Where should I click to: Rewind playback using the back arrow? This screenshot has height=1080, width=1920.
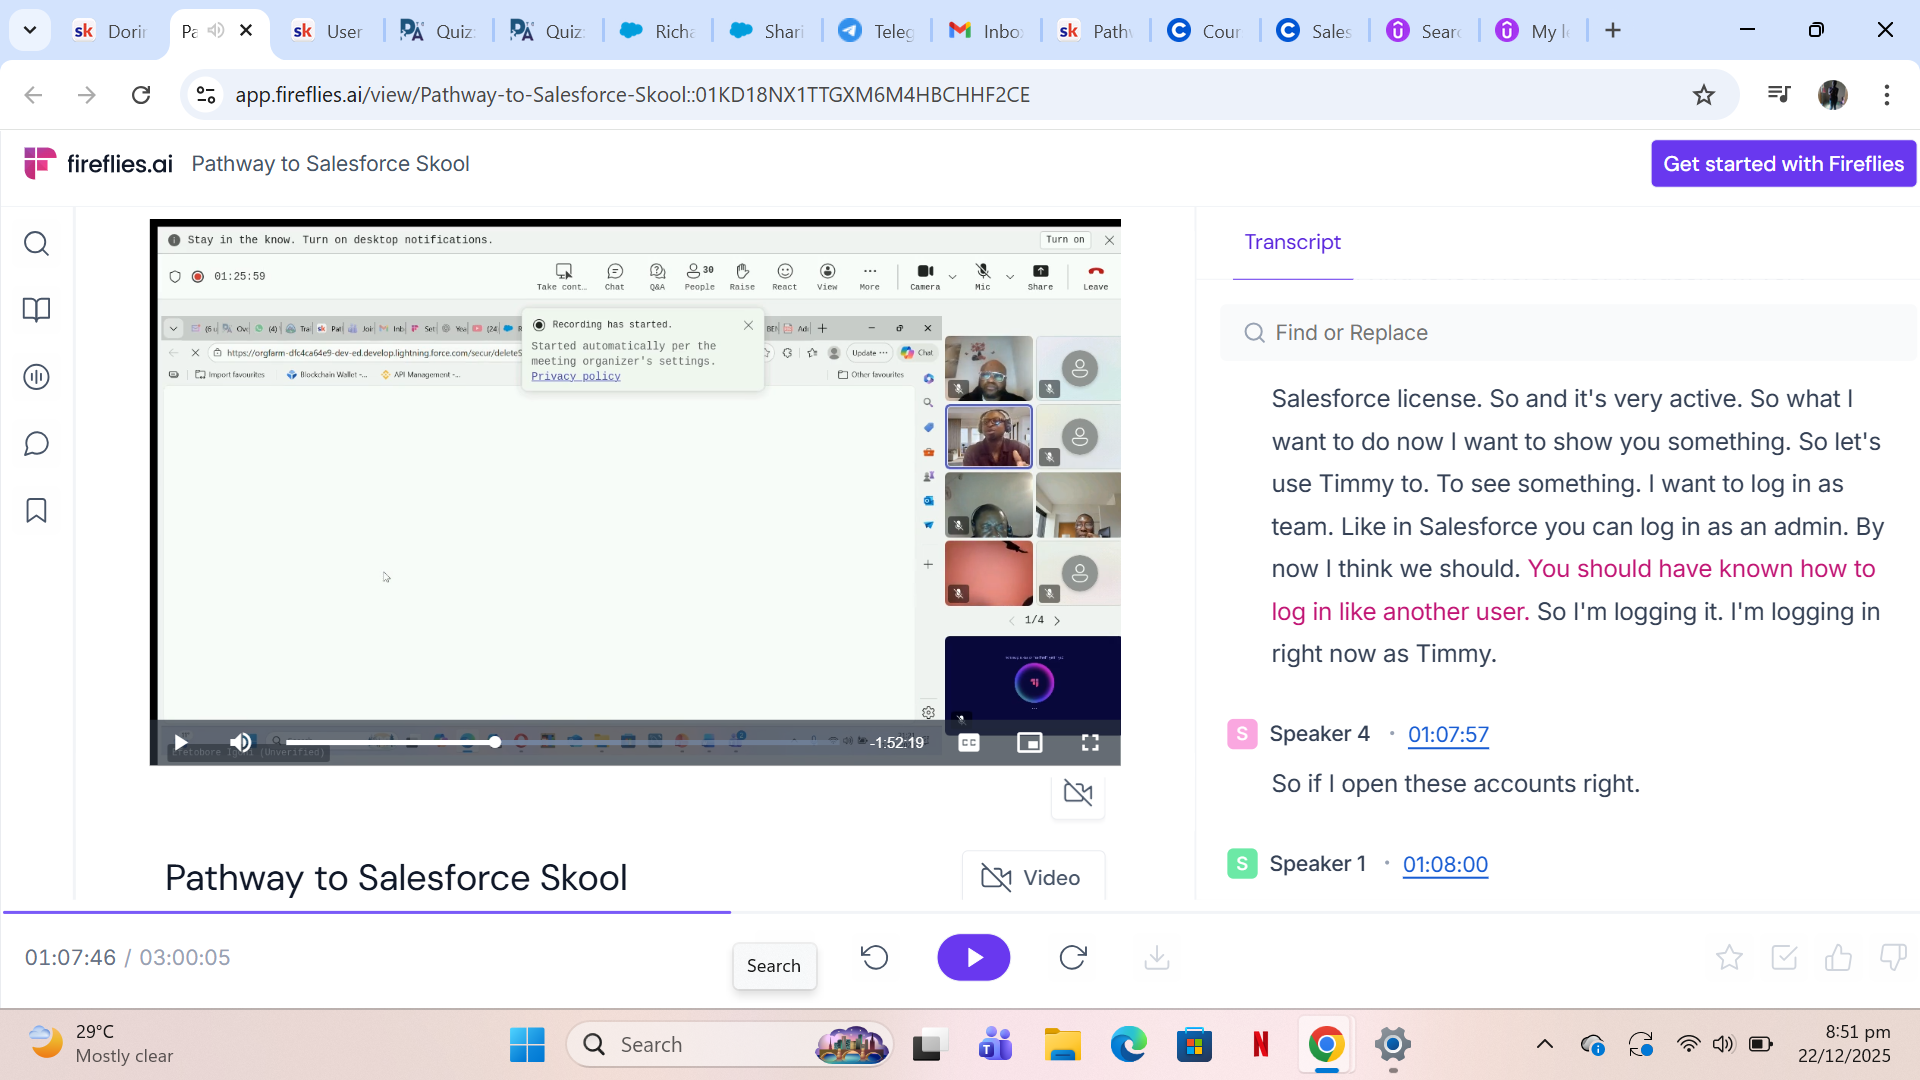[874, 958]
